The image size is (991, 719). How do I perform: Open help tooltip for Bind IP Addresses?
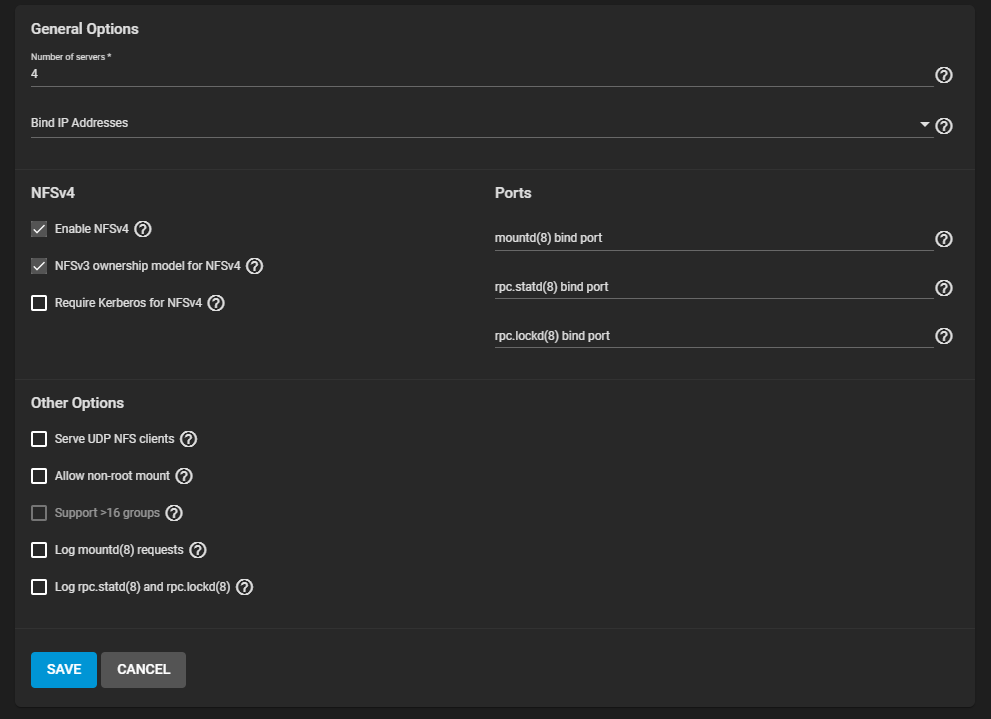pyautogui.click(x=943, y=126)
